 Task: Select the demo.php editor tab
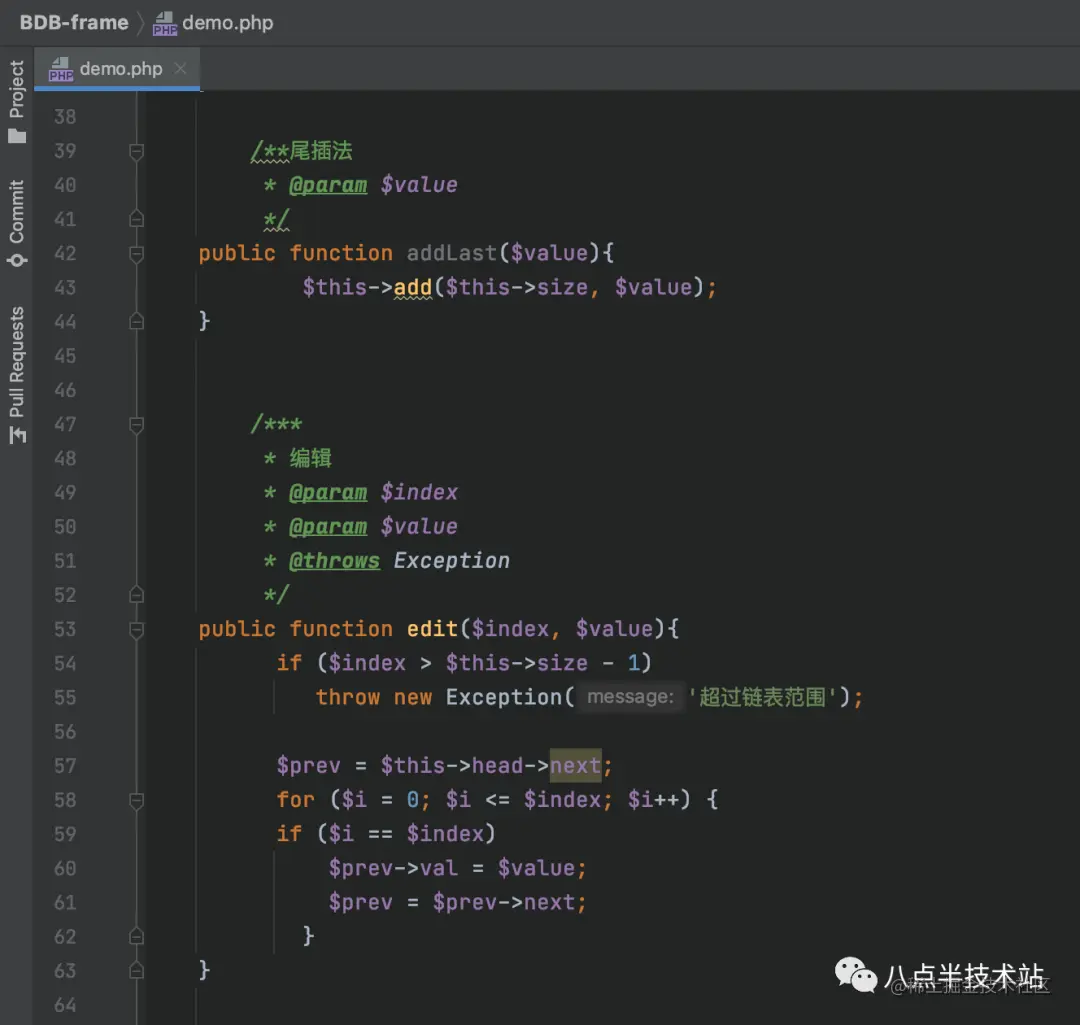click(x=117, y=69)
